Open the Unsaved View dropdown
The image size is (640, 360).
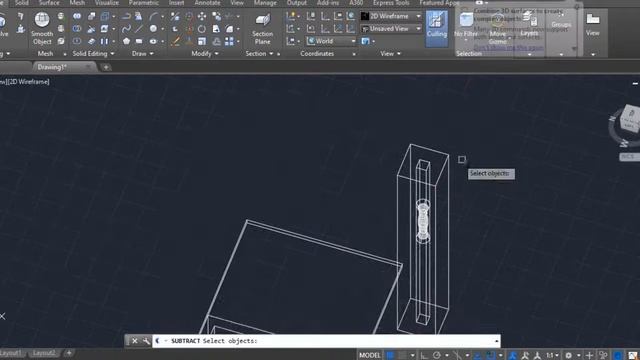pyautogui.click(x=391, y=29)
